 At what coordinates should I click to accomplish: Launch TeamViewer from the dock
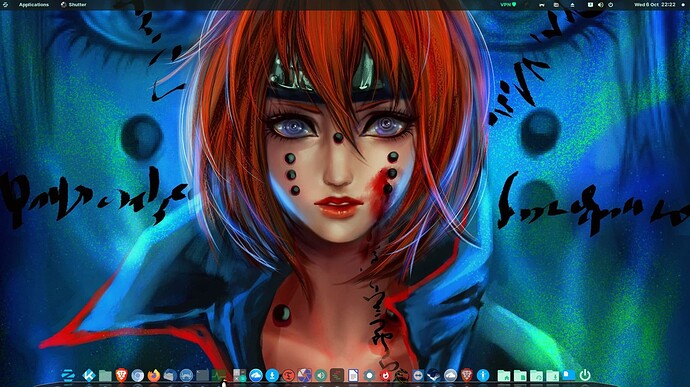(x=418, y=375)
